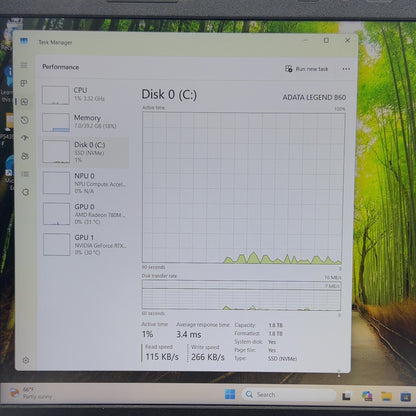Click the Capacity 1.8 TB value
The height and width of the screenshot is (416, 416).
pos(276,325)
